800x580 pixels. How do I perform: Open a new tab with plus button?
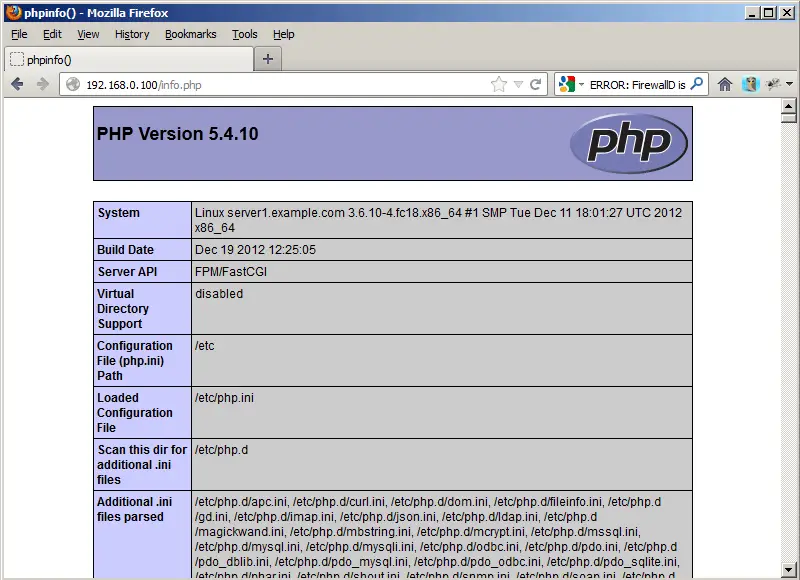(x=267, y=59)
